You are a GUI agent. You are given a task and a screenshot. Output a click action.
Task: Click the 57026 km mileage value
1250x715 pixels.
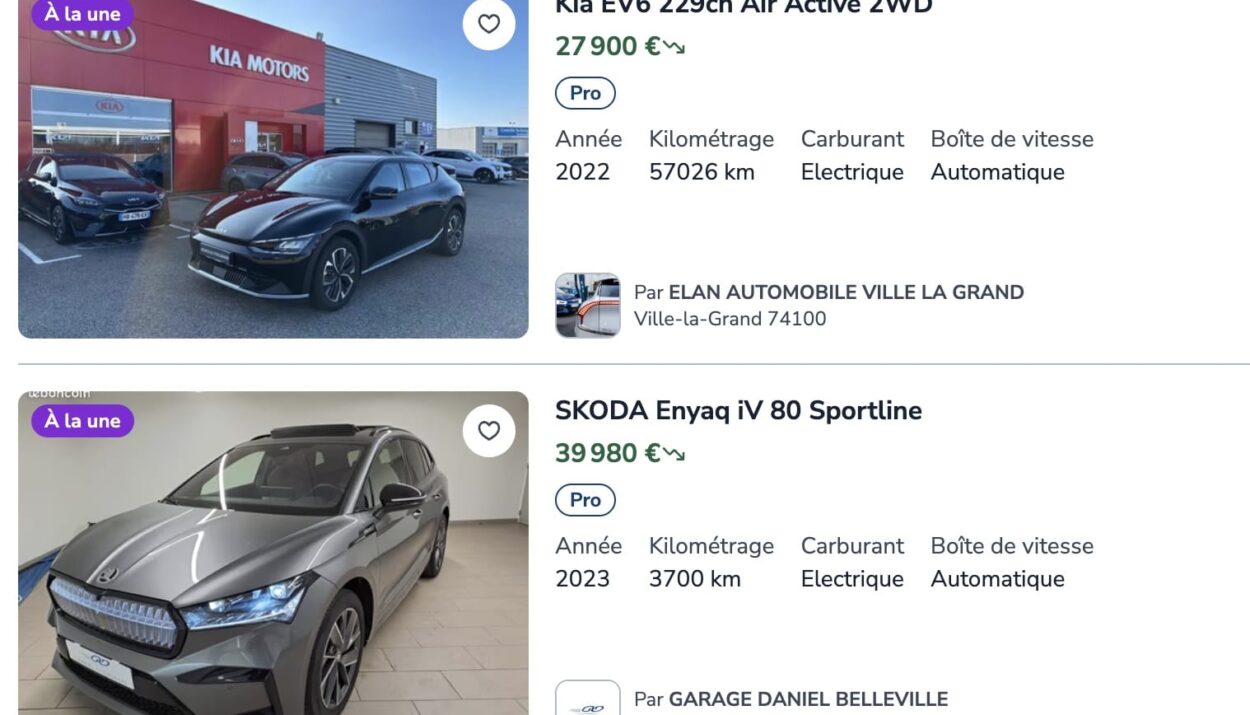tap(702, 172)
